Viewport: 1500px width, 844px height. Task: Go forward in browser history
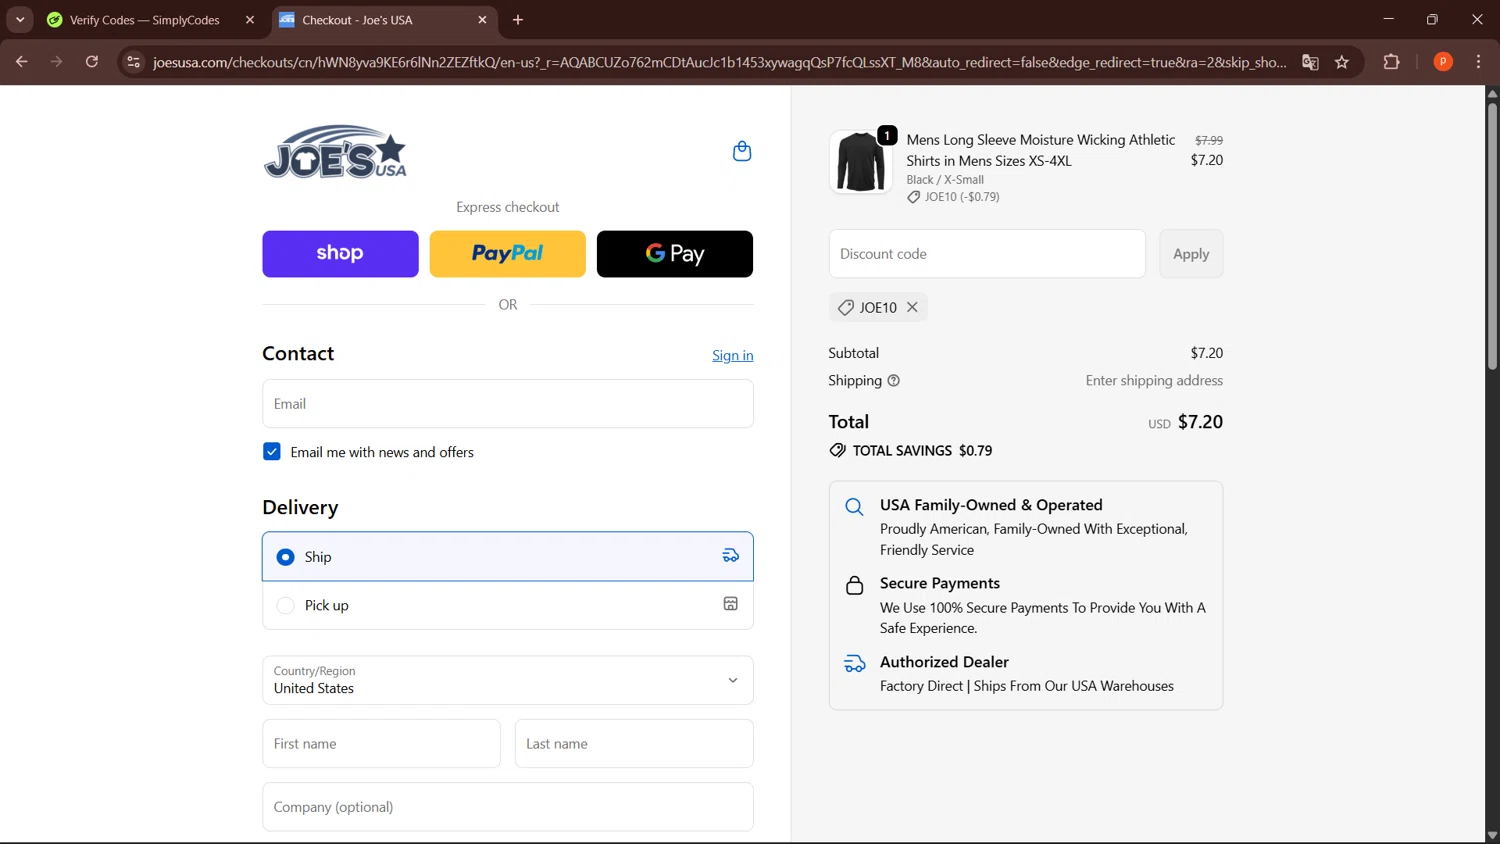coord(57,62)
